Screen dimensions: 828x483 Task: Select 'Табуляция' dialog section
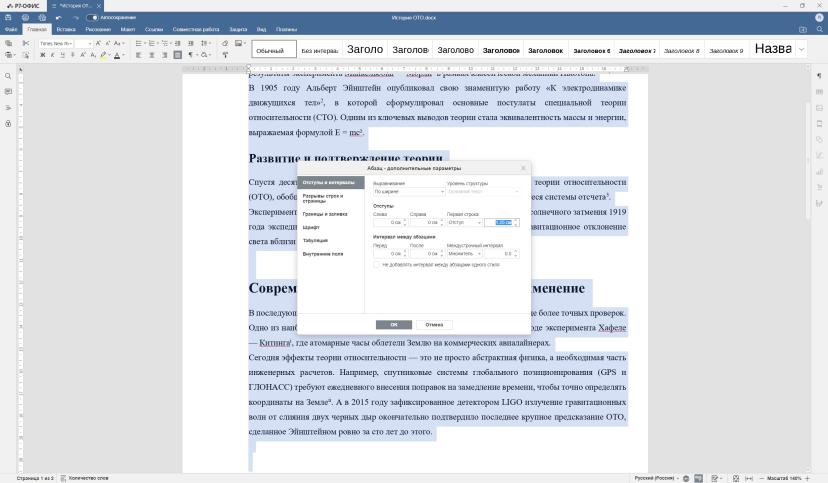pos(331,241)
